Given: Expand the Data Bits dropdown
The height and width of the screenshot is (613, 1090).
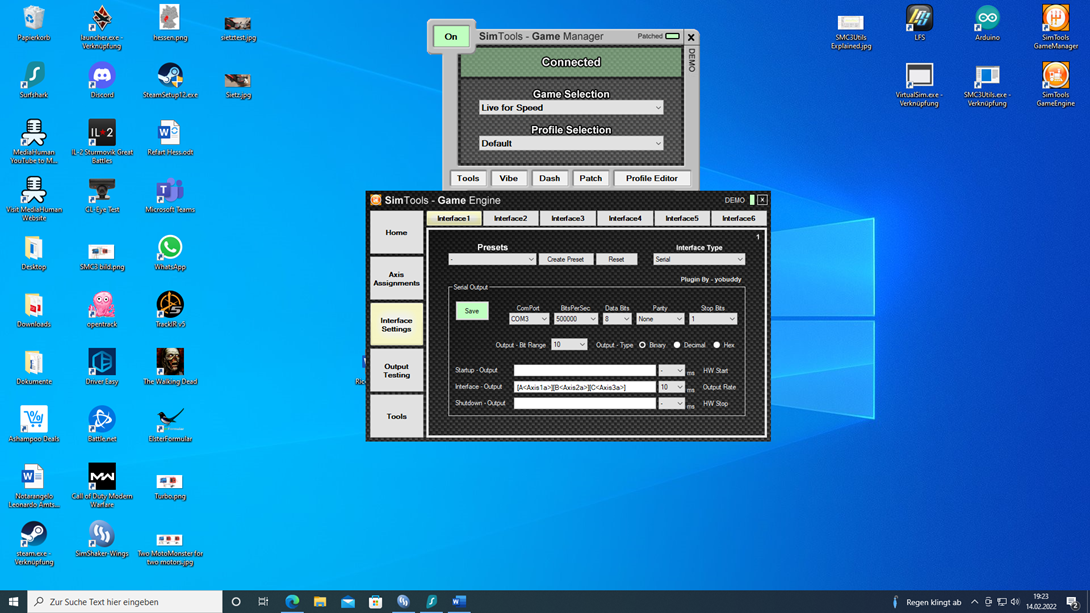Looking at the screenshot, I should pyautogui.click(x=617, y=319).
